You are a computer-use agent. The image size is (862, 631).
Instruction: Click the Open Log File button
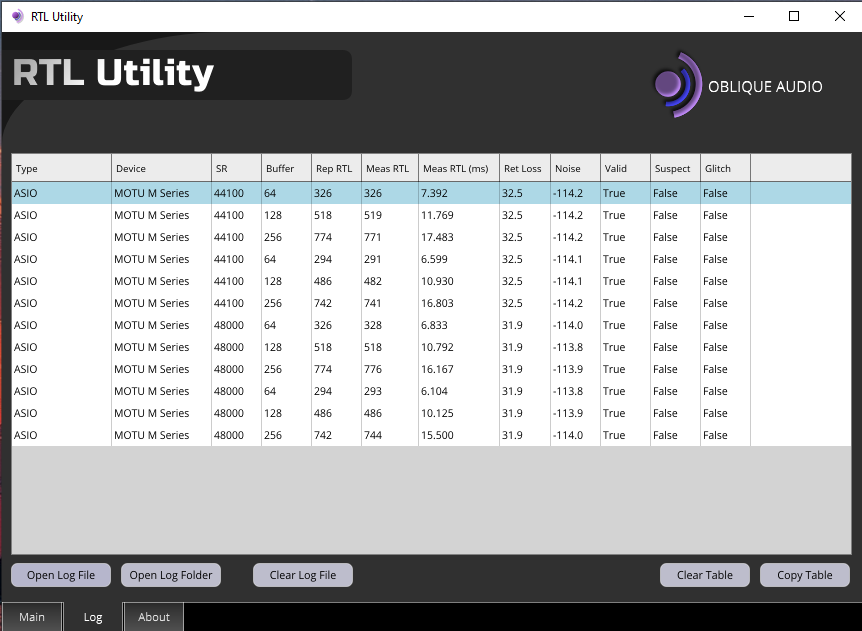click(x=61, y=575)
